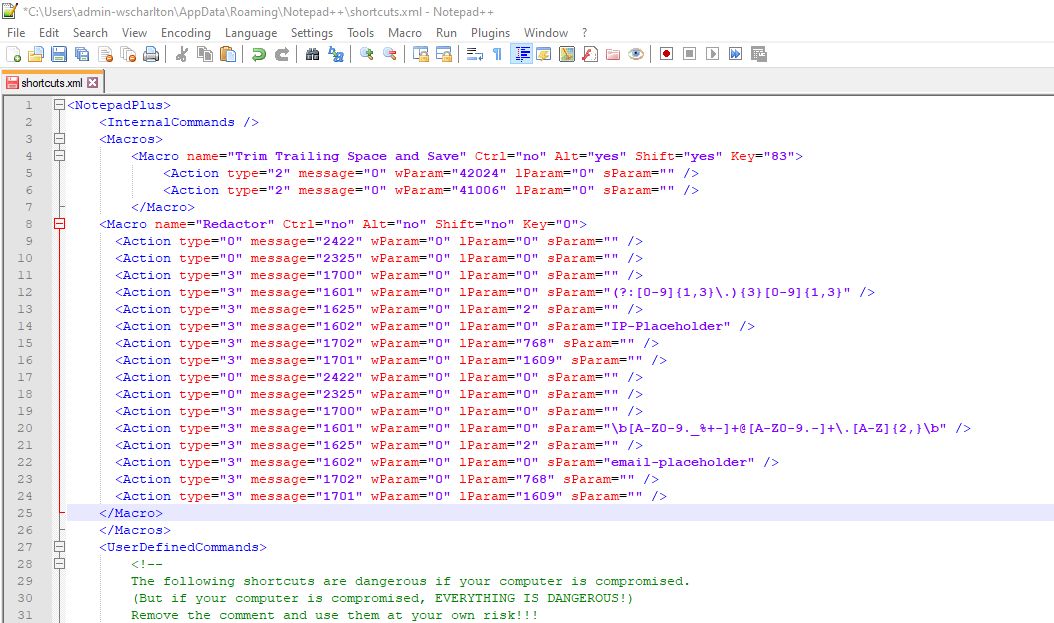Open the Plugins menu
The width and height of the screenshot is (1054, 623).
coord(490,33)
